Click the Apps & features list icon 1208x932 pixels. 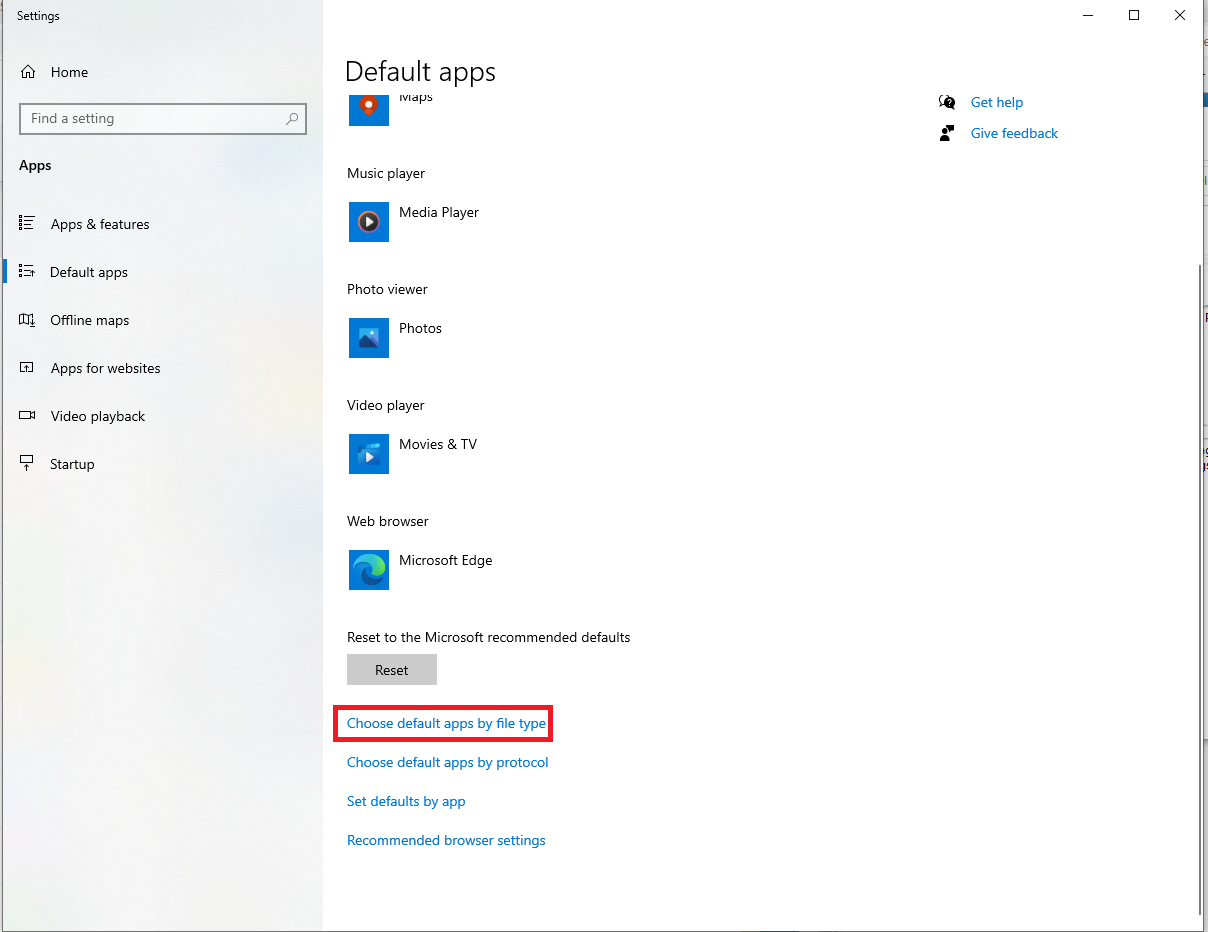point(27,224)
